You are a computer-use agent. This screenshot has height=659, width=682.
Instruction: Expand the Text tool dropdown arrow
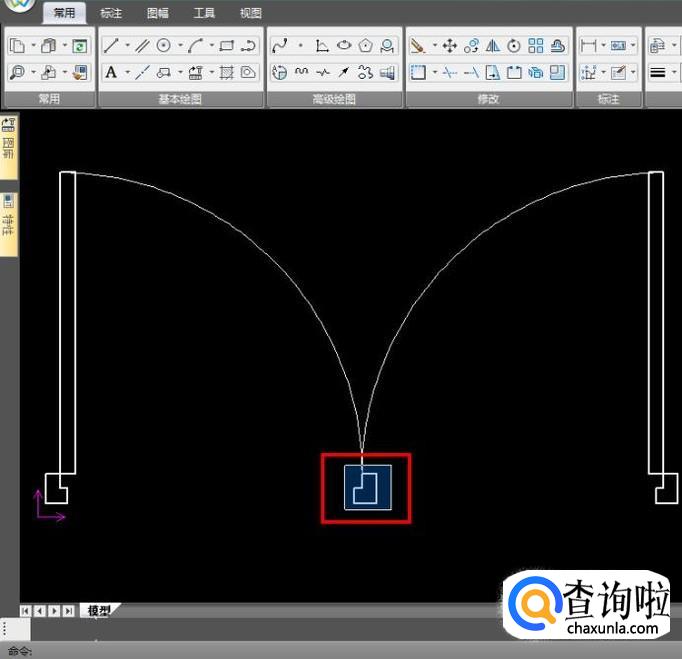click(126, 72)
